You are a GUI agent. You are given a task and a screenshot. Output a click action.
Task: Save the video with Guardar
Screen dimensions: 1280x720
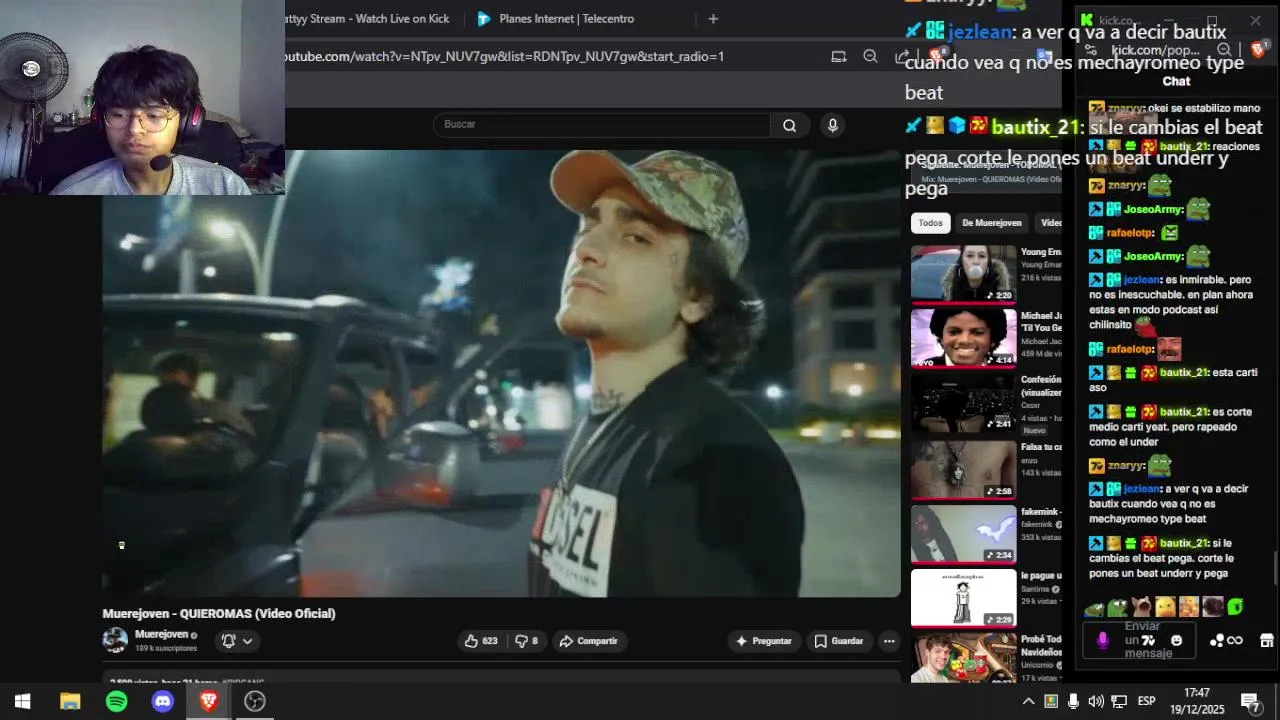point(838,641)
